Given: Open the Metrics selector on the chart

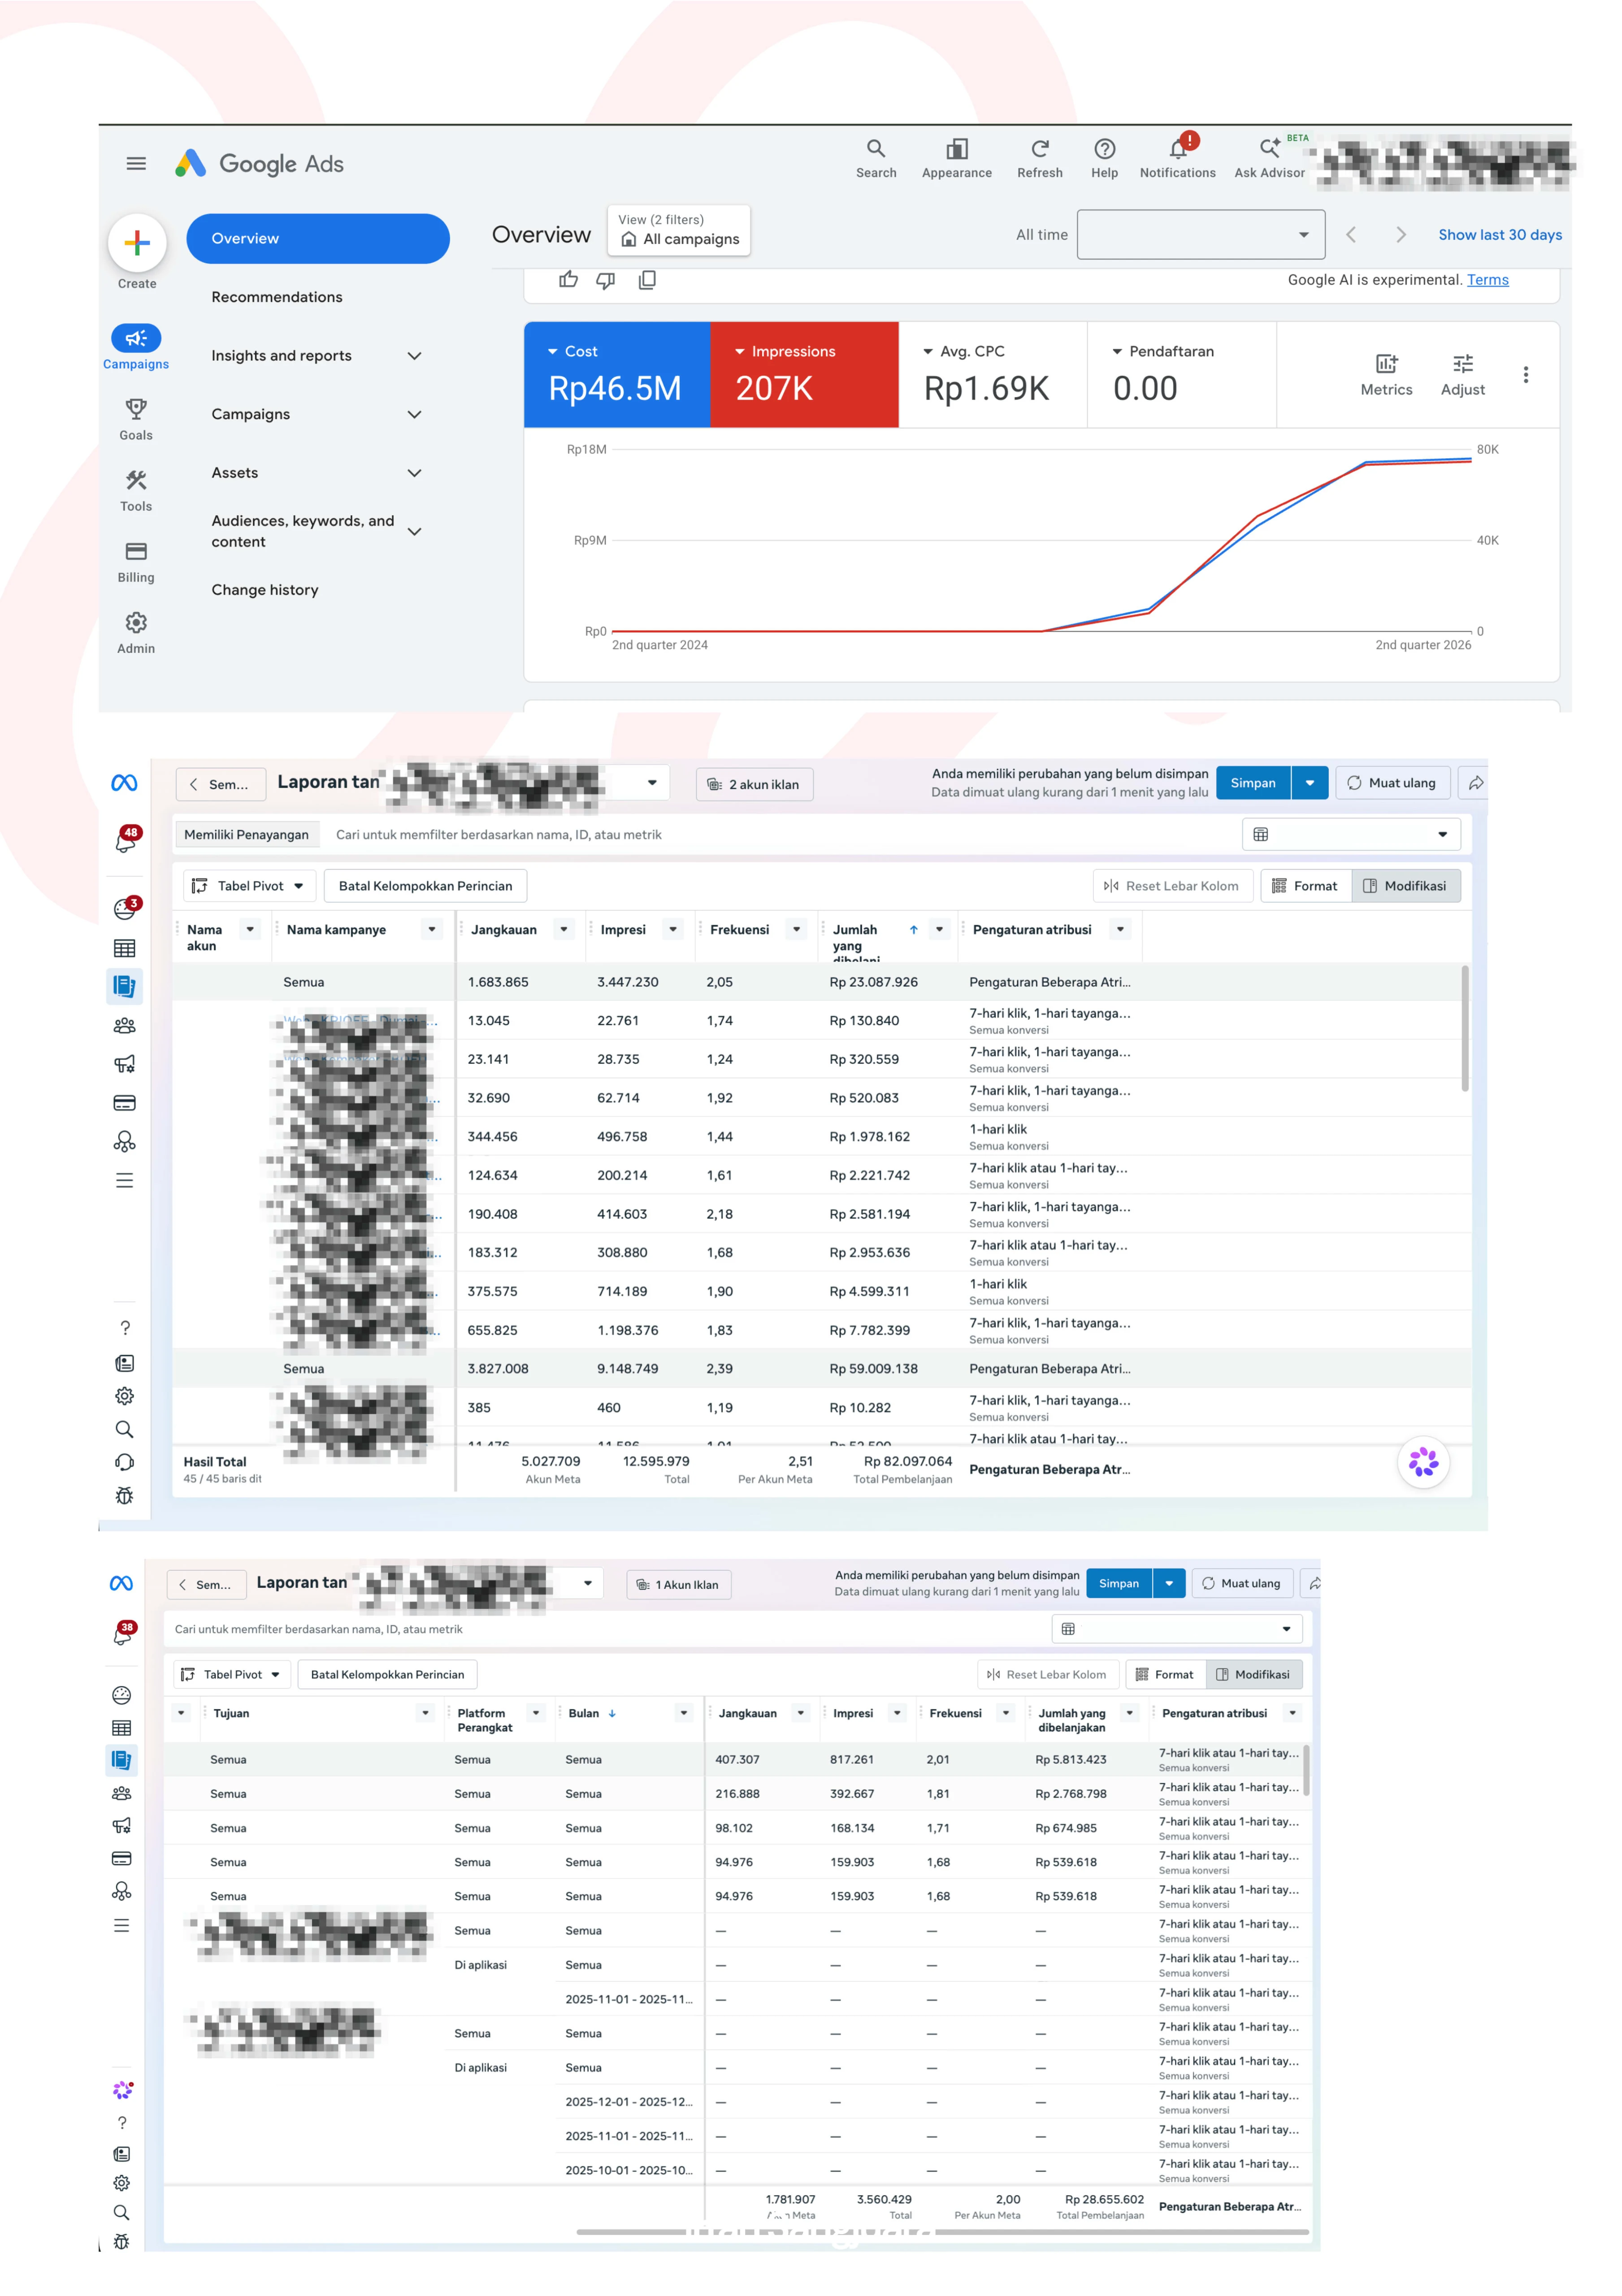Looking at the screenshot, I should [x=1386, y=375].
